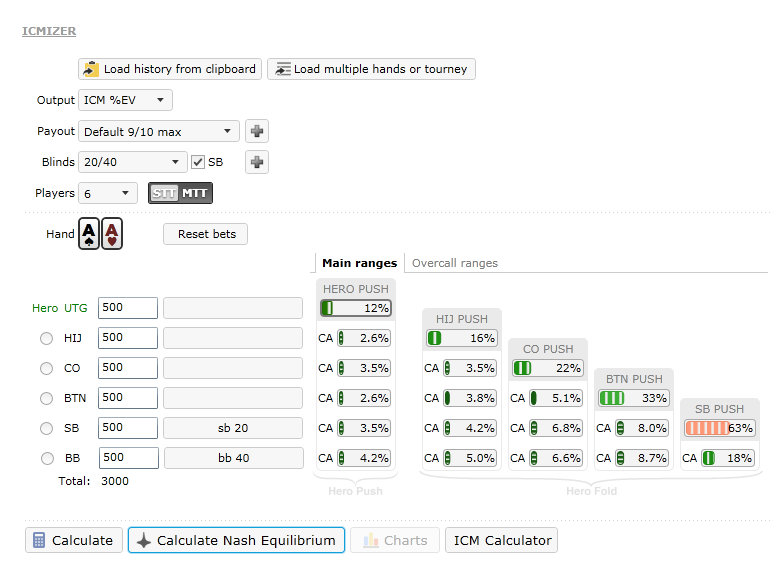Image resolution: width=770 pixels, height=561 pixels.
Task: Click the BTN PUSH 33% range bar
Action: tap(634, 398)
